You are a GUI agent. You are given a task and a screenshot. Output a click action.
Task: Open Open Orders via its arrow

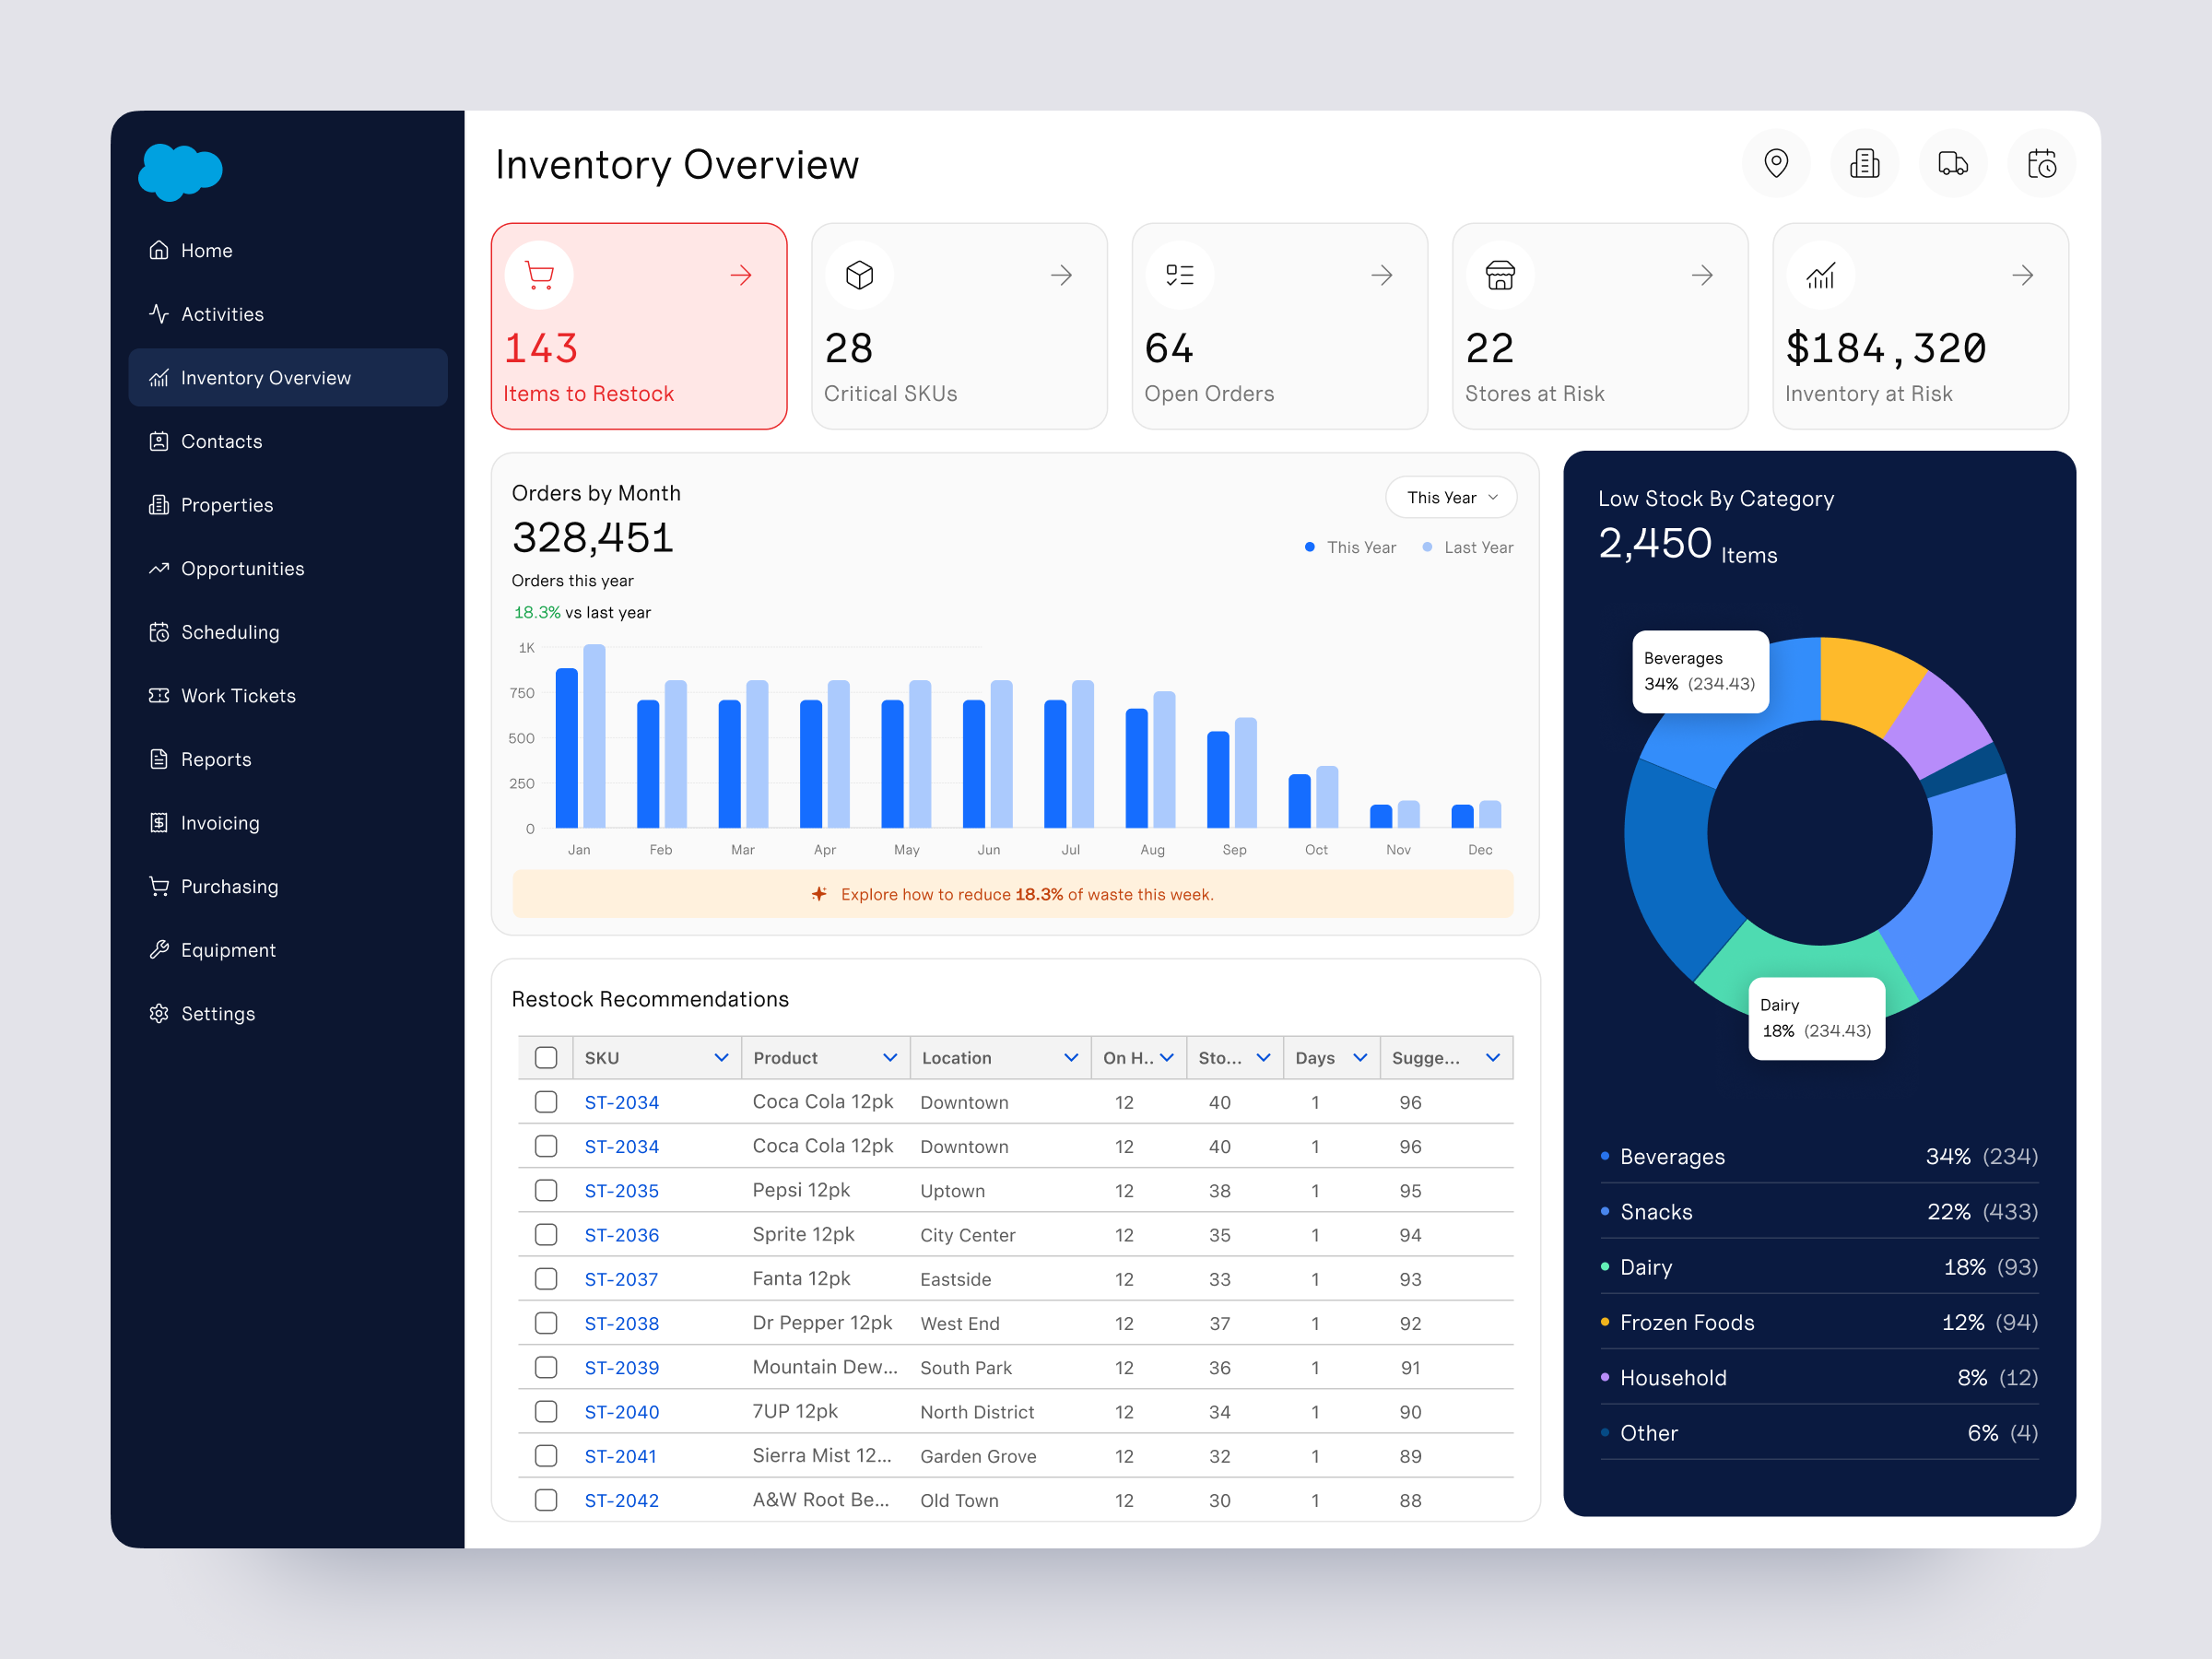(x=1382, y=275)
